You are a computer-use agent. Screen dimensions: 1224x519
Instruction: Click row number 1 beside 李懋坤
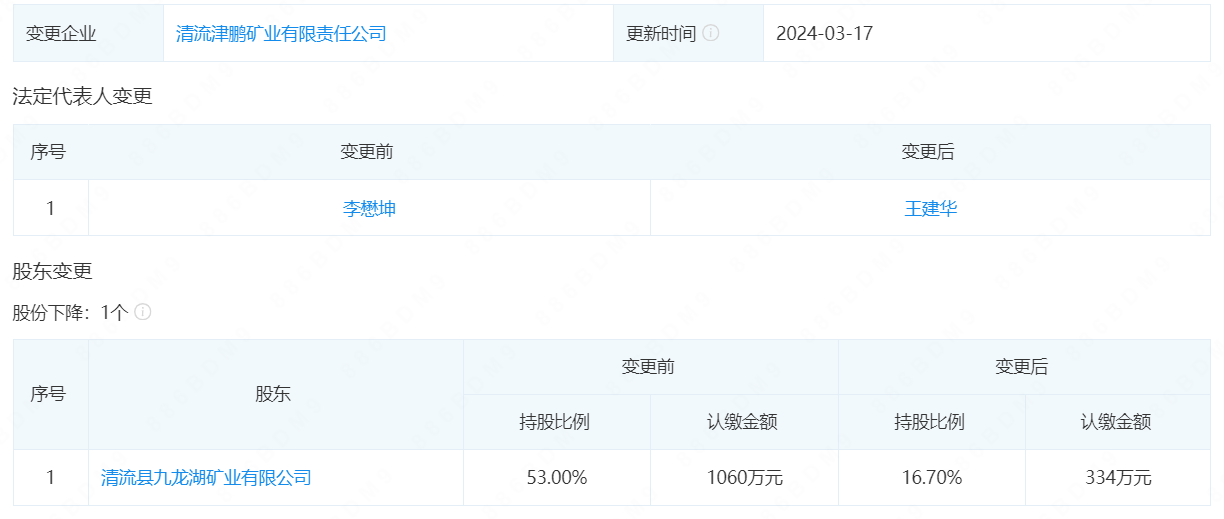50,208
